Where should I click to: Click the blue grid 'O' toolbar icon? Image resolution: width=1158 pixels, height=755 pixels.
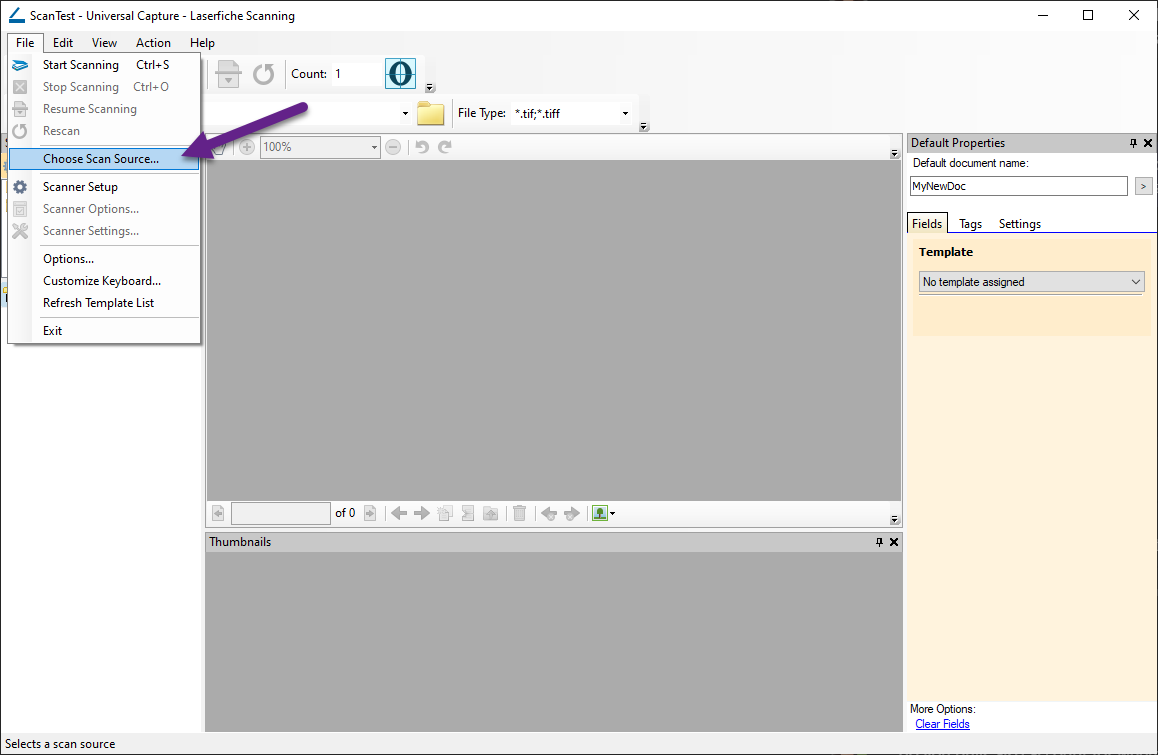tap(400, 74)
